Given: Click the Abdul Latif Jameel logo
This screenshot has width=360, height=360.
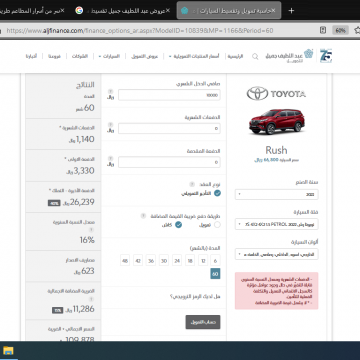Looking at the screenshot, I should [x=290, y=56].
